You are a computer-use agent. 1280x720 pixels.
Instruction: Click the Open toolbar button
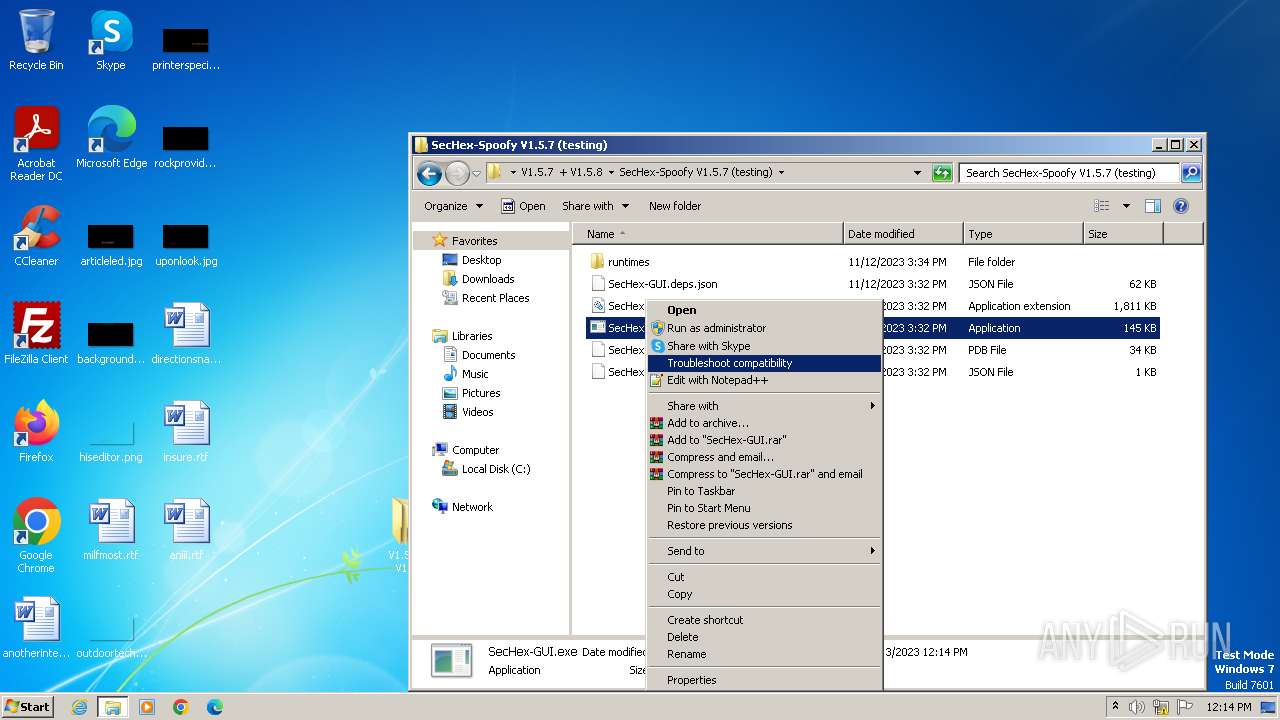pos(523,206)
